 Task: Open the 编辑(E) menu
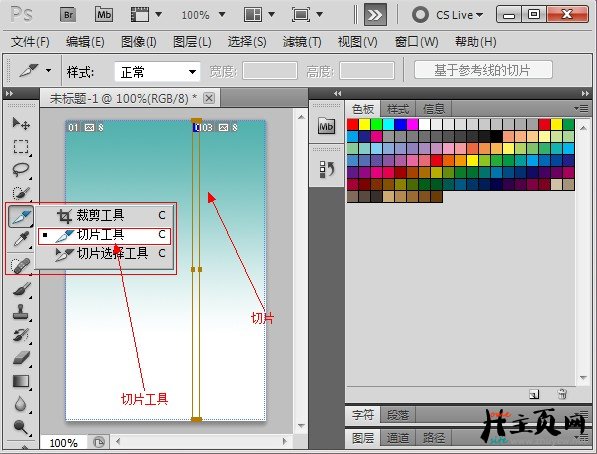85,42
